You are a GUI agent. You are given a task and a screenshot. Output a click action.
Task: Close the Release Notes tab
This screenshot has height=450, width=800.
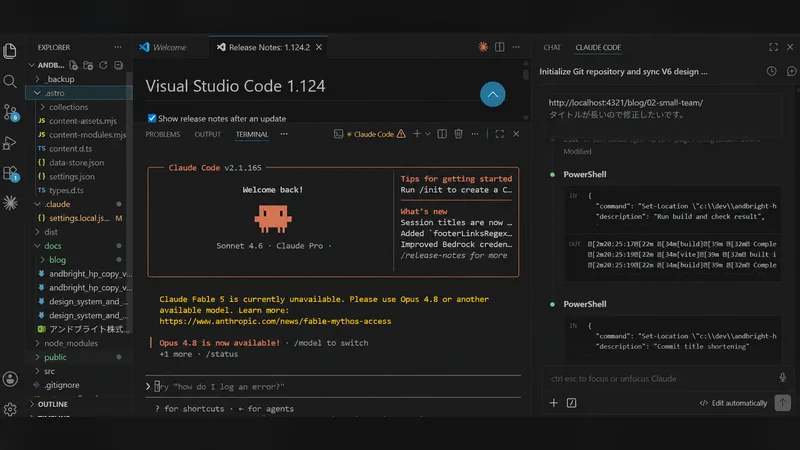click(319, 47)
